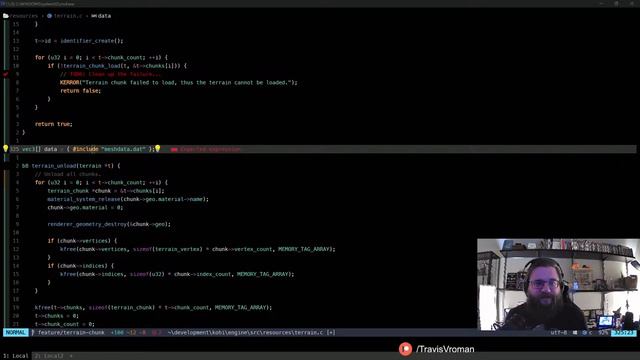This screenshot has height=360, width=640.
Task: Click 'if (chunk->vertices)' line
Action: (82, 241)
